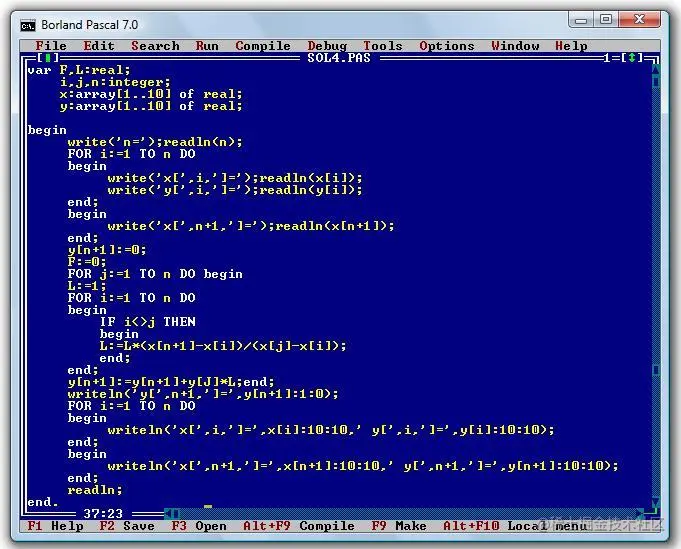Open the Options menu

point(446,46)
